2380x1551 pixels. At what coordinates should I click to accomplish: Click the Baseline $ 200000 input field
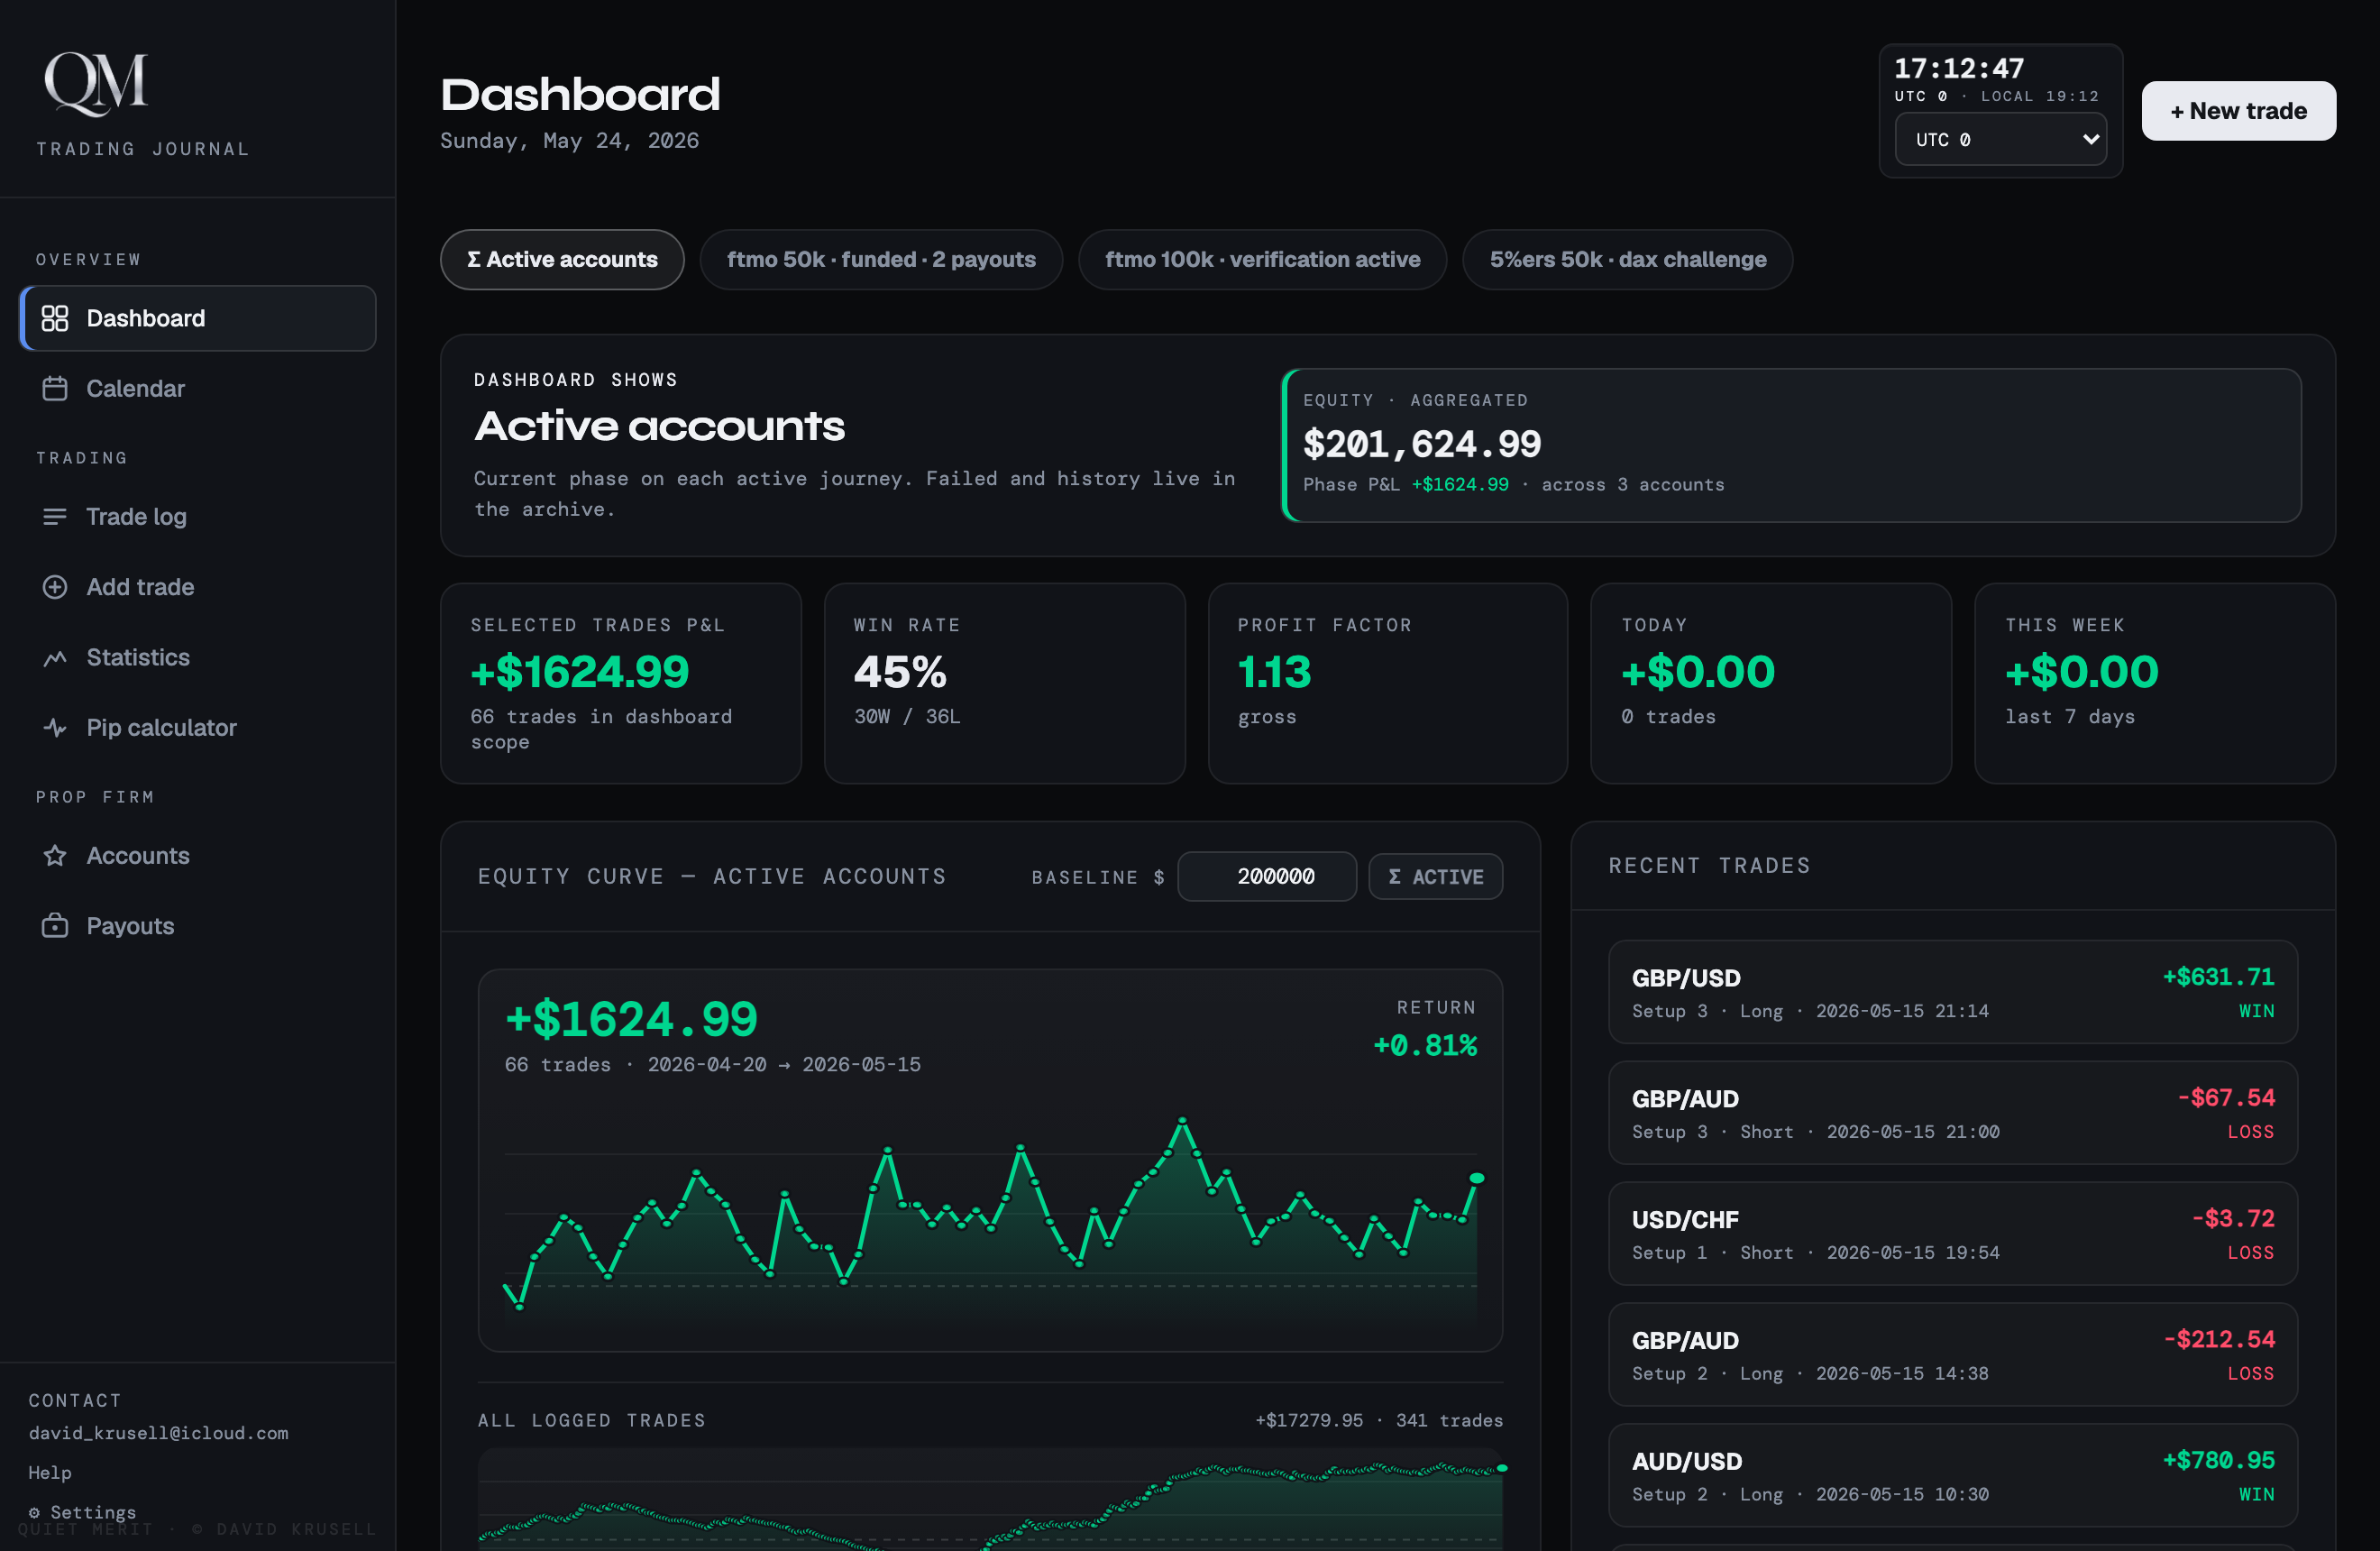point(1266,877)
